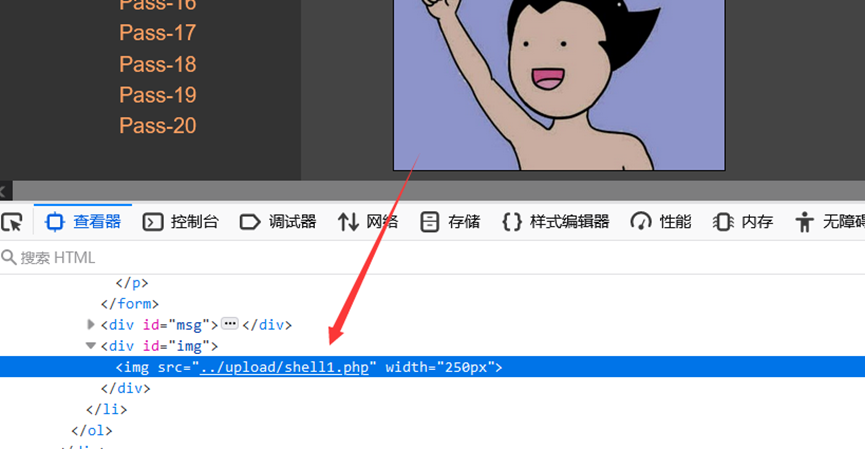
Task: Switch to the 性能 performance tab
Action: (x=661, y=222)
